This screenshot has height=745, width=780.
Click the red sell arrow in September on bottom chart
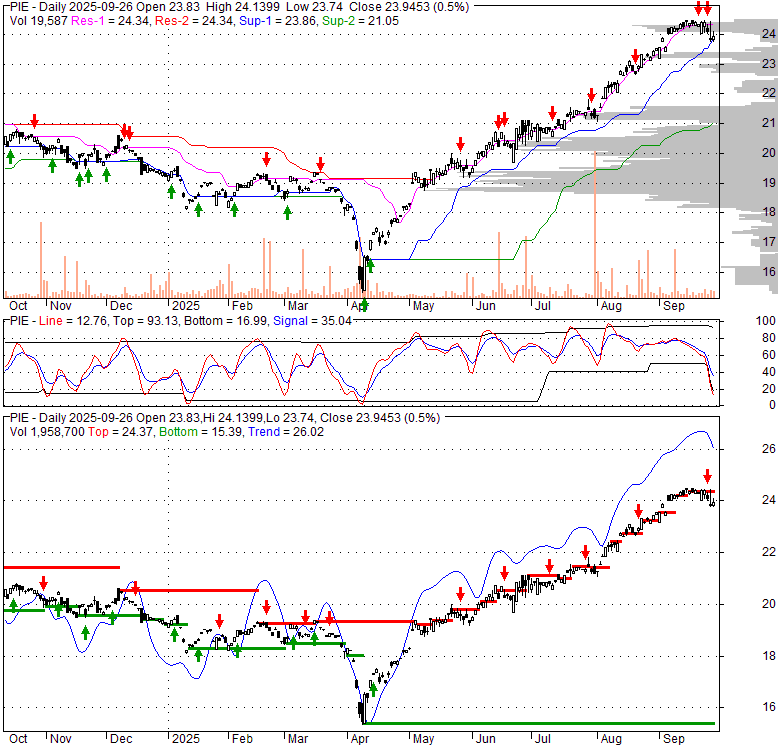[x=707, y=475]
